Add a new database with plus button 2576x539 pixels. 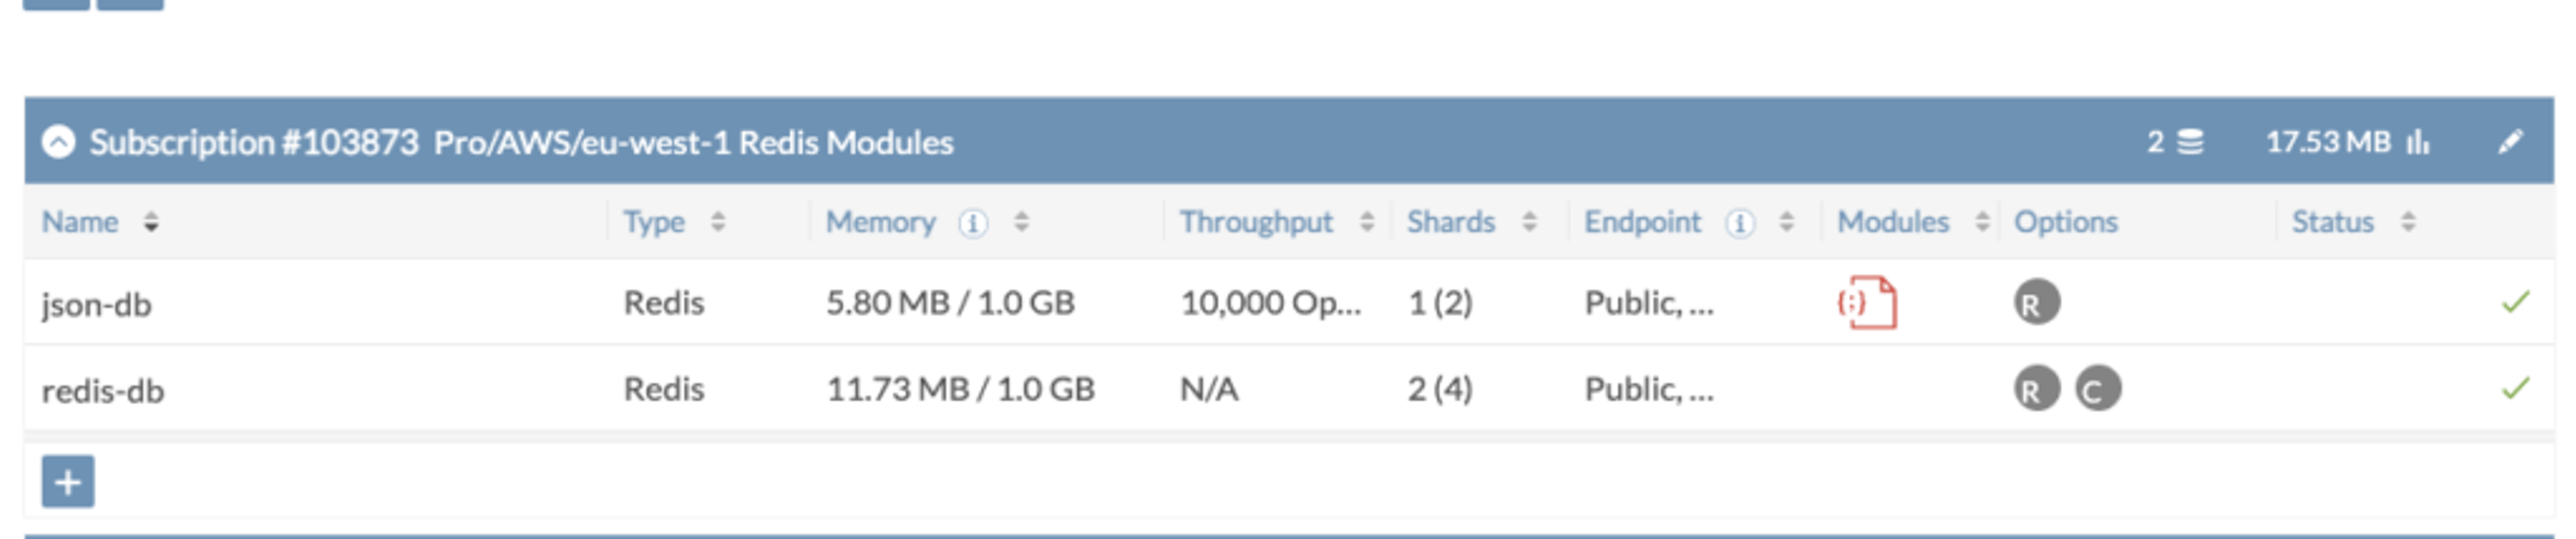pyautogui.click(x=68, y=481)
